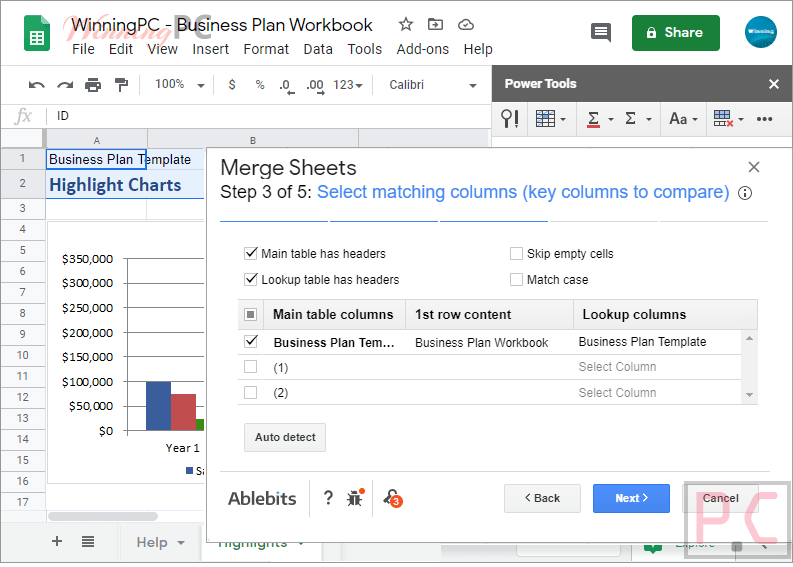Image resolution: width=793 pixels, height=567 pixels.
Task: Click the Auto detect button
Action: click(285, 438)
